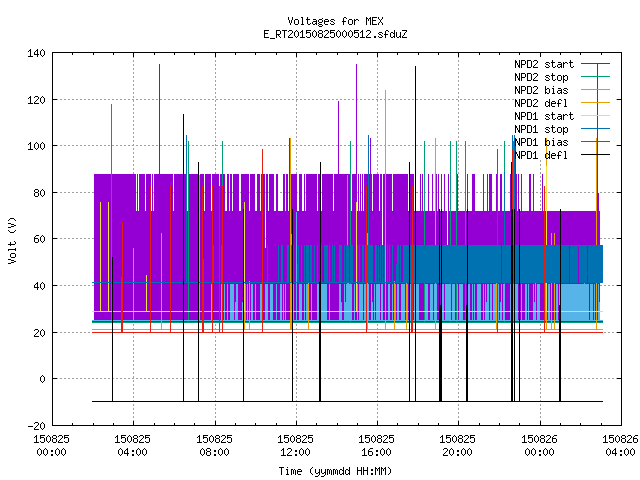Click the black NPD1 defl legend line

pos(596,155)
